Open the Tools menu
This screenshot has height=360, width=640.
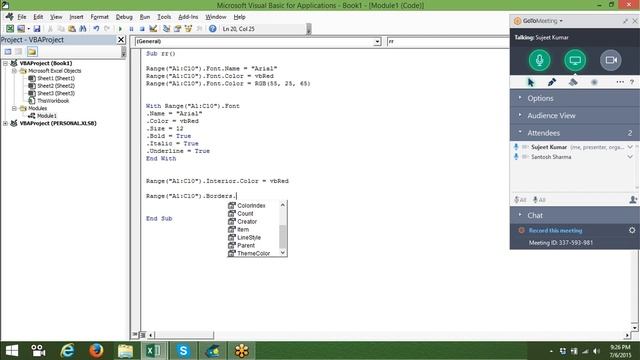click(164, 17)
